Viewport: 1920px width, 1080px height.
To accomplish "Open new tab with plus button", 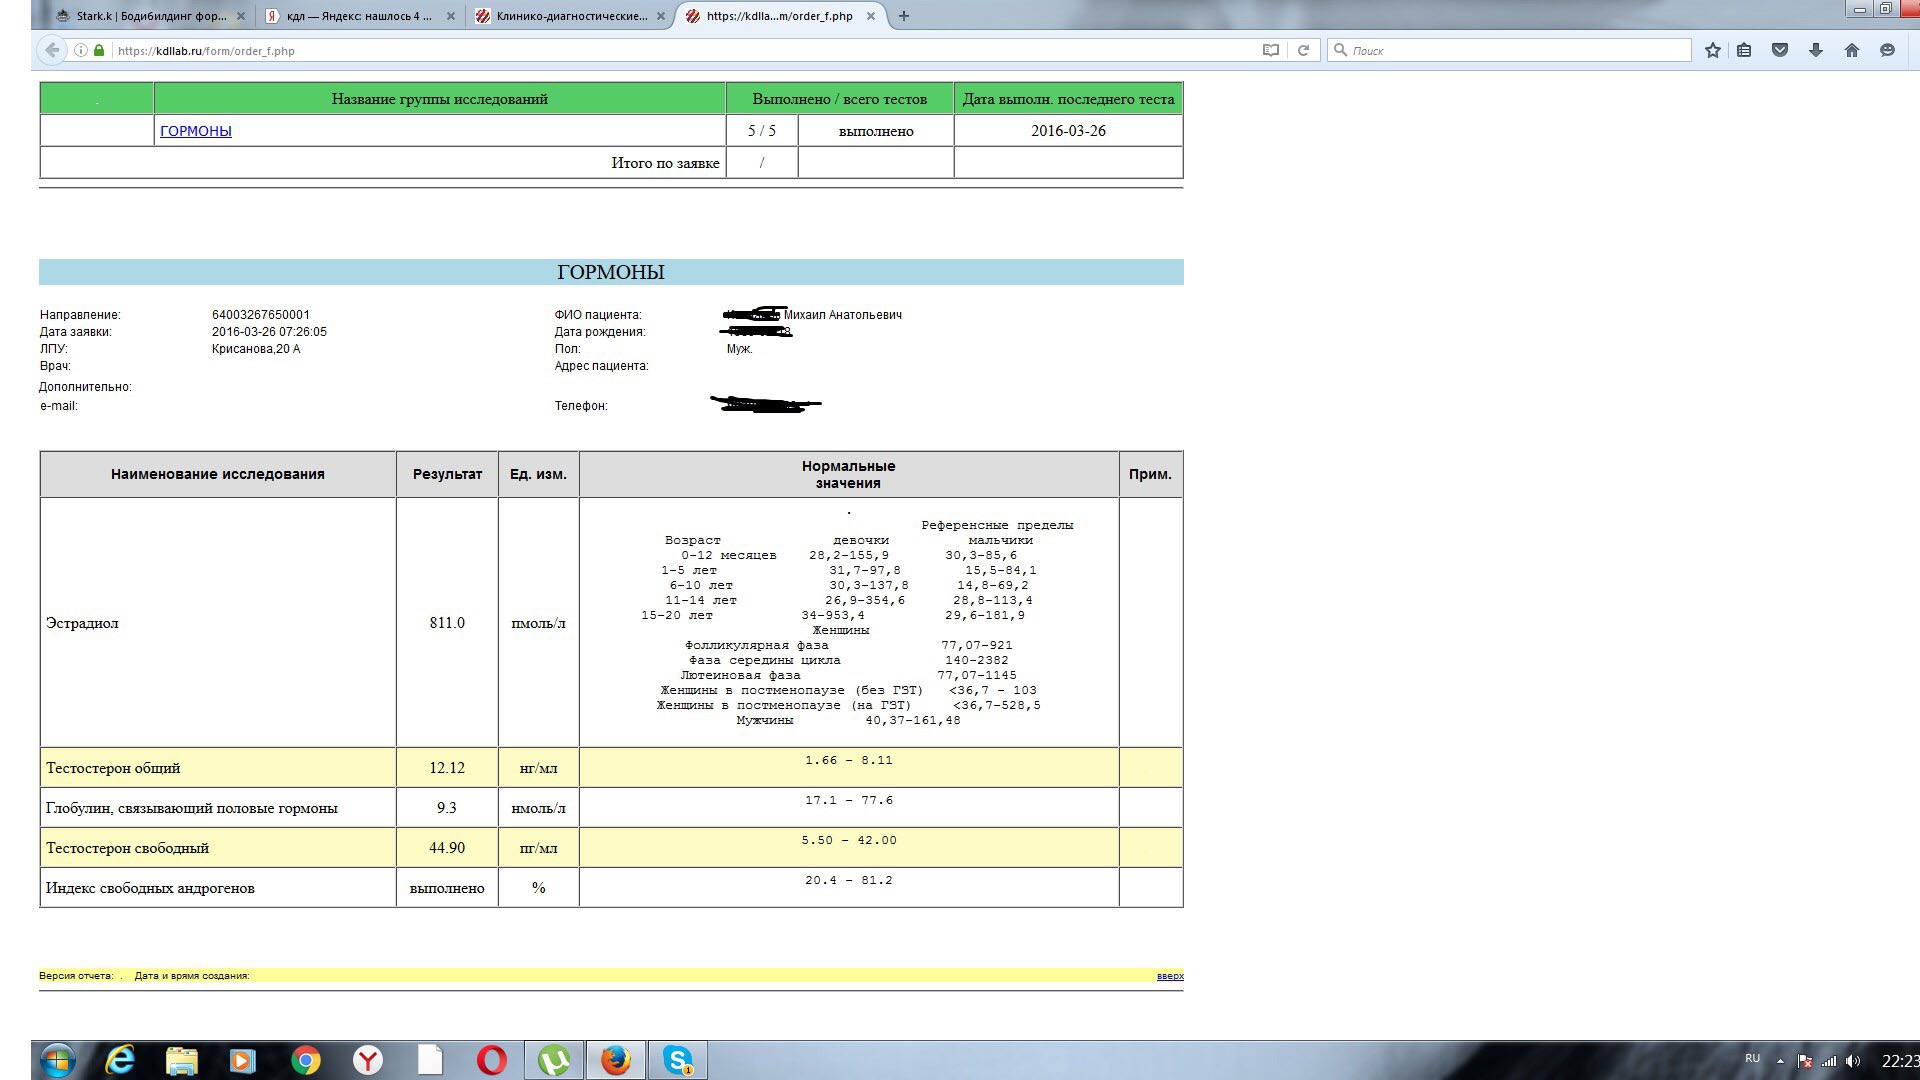I will (904, 16).
